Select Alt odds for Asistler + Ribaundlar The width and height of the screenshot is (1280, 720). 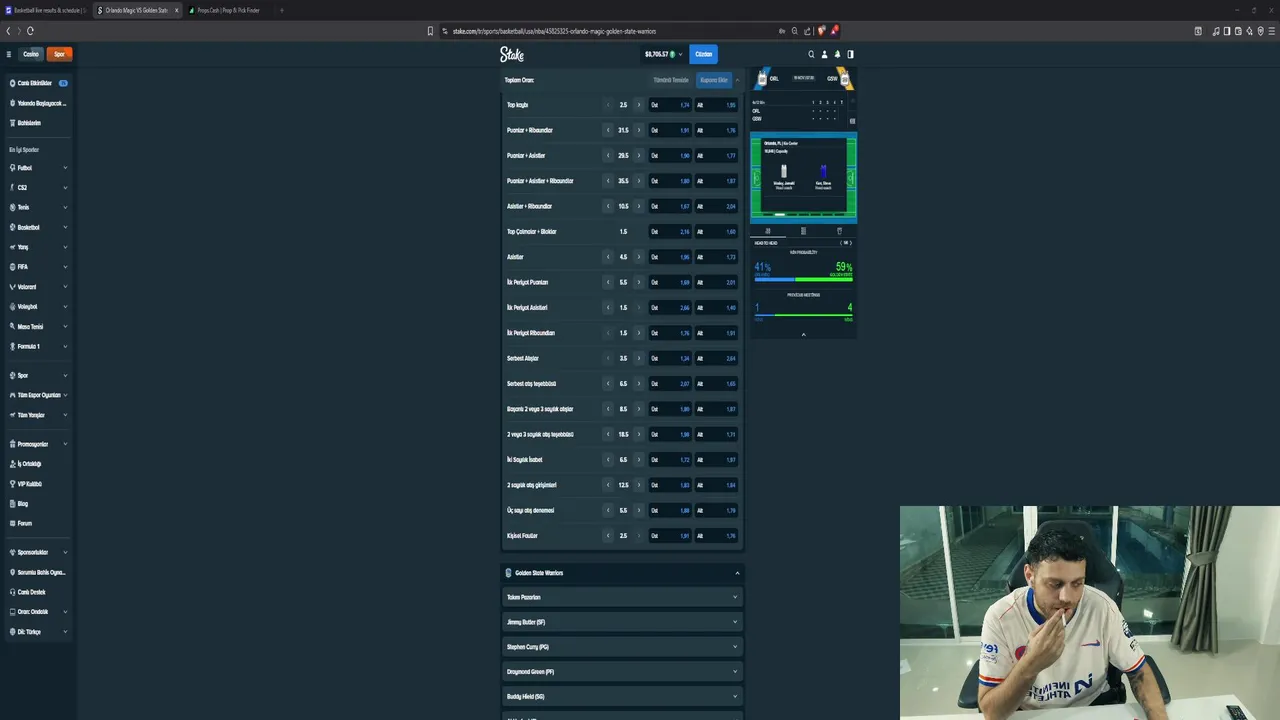[717, 206]
